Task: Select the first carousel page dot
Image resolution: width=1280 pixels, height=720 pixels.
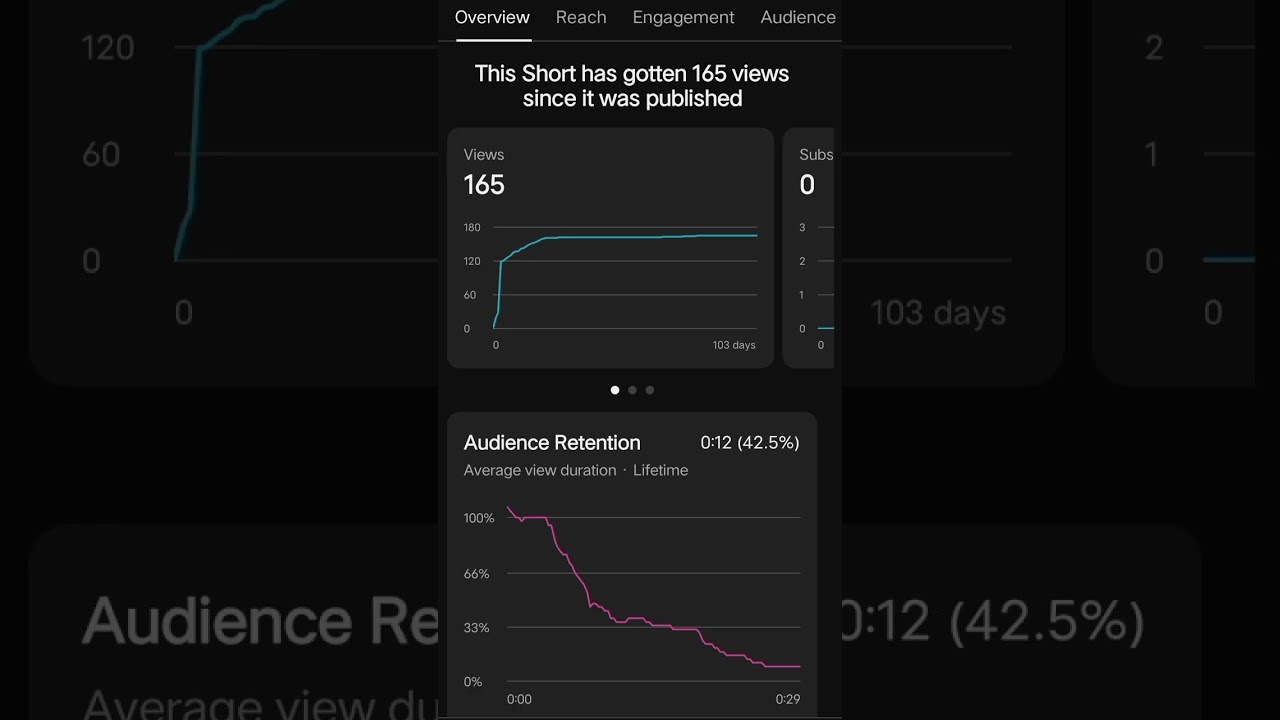Action: (615, 390)
